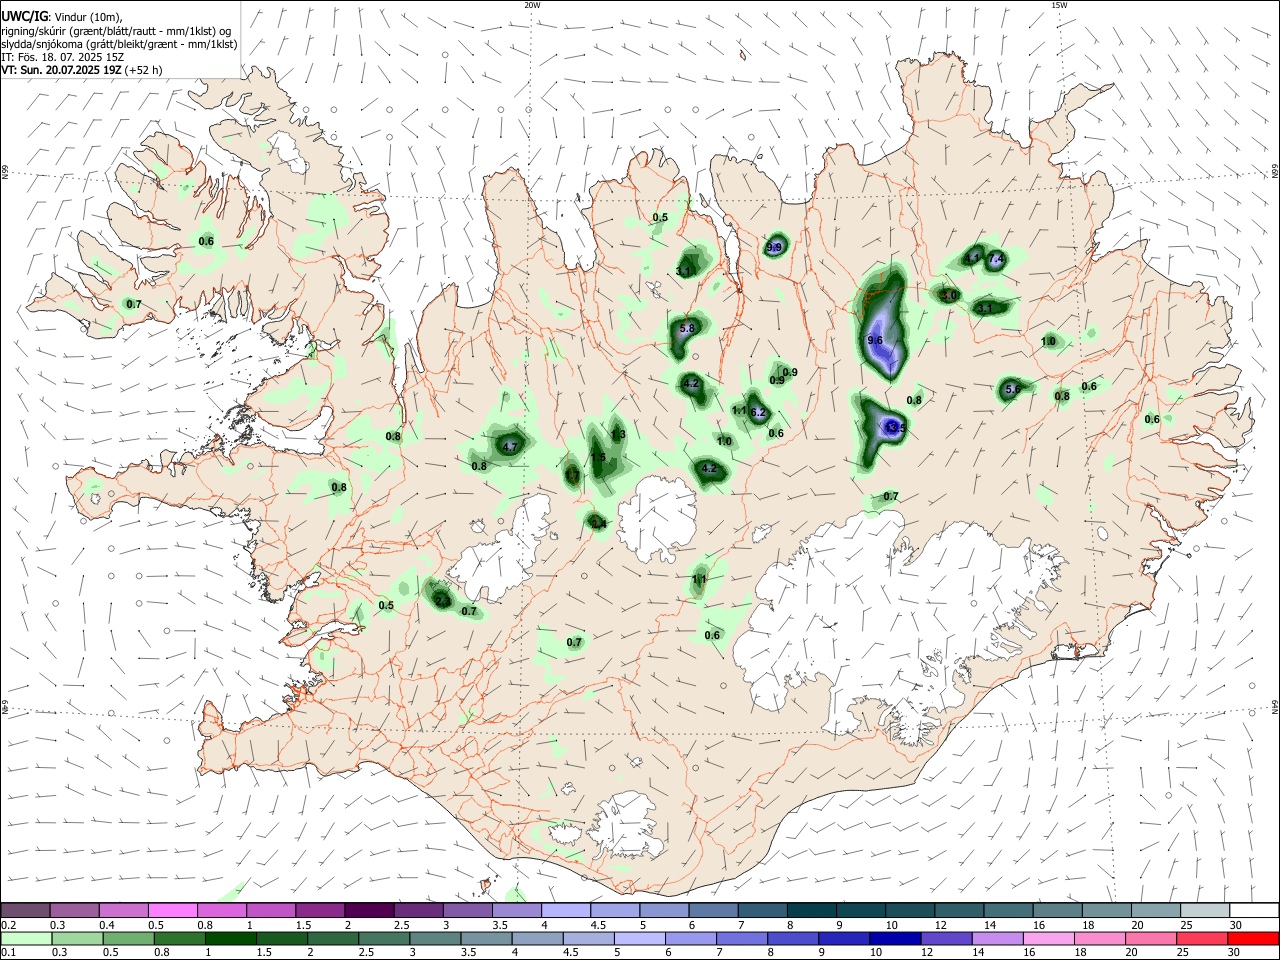Click the 5.6 precipitation value in the east
Viewport: 1280px width, 960px height.
click(1012, 389)
